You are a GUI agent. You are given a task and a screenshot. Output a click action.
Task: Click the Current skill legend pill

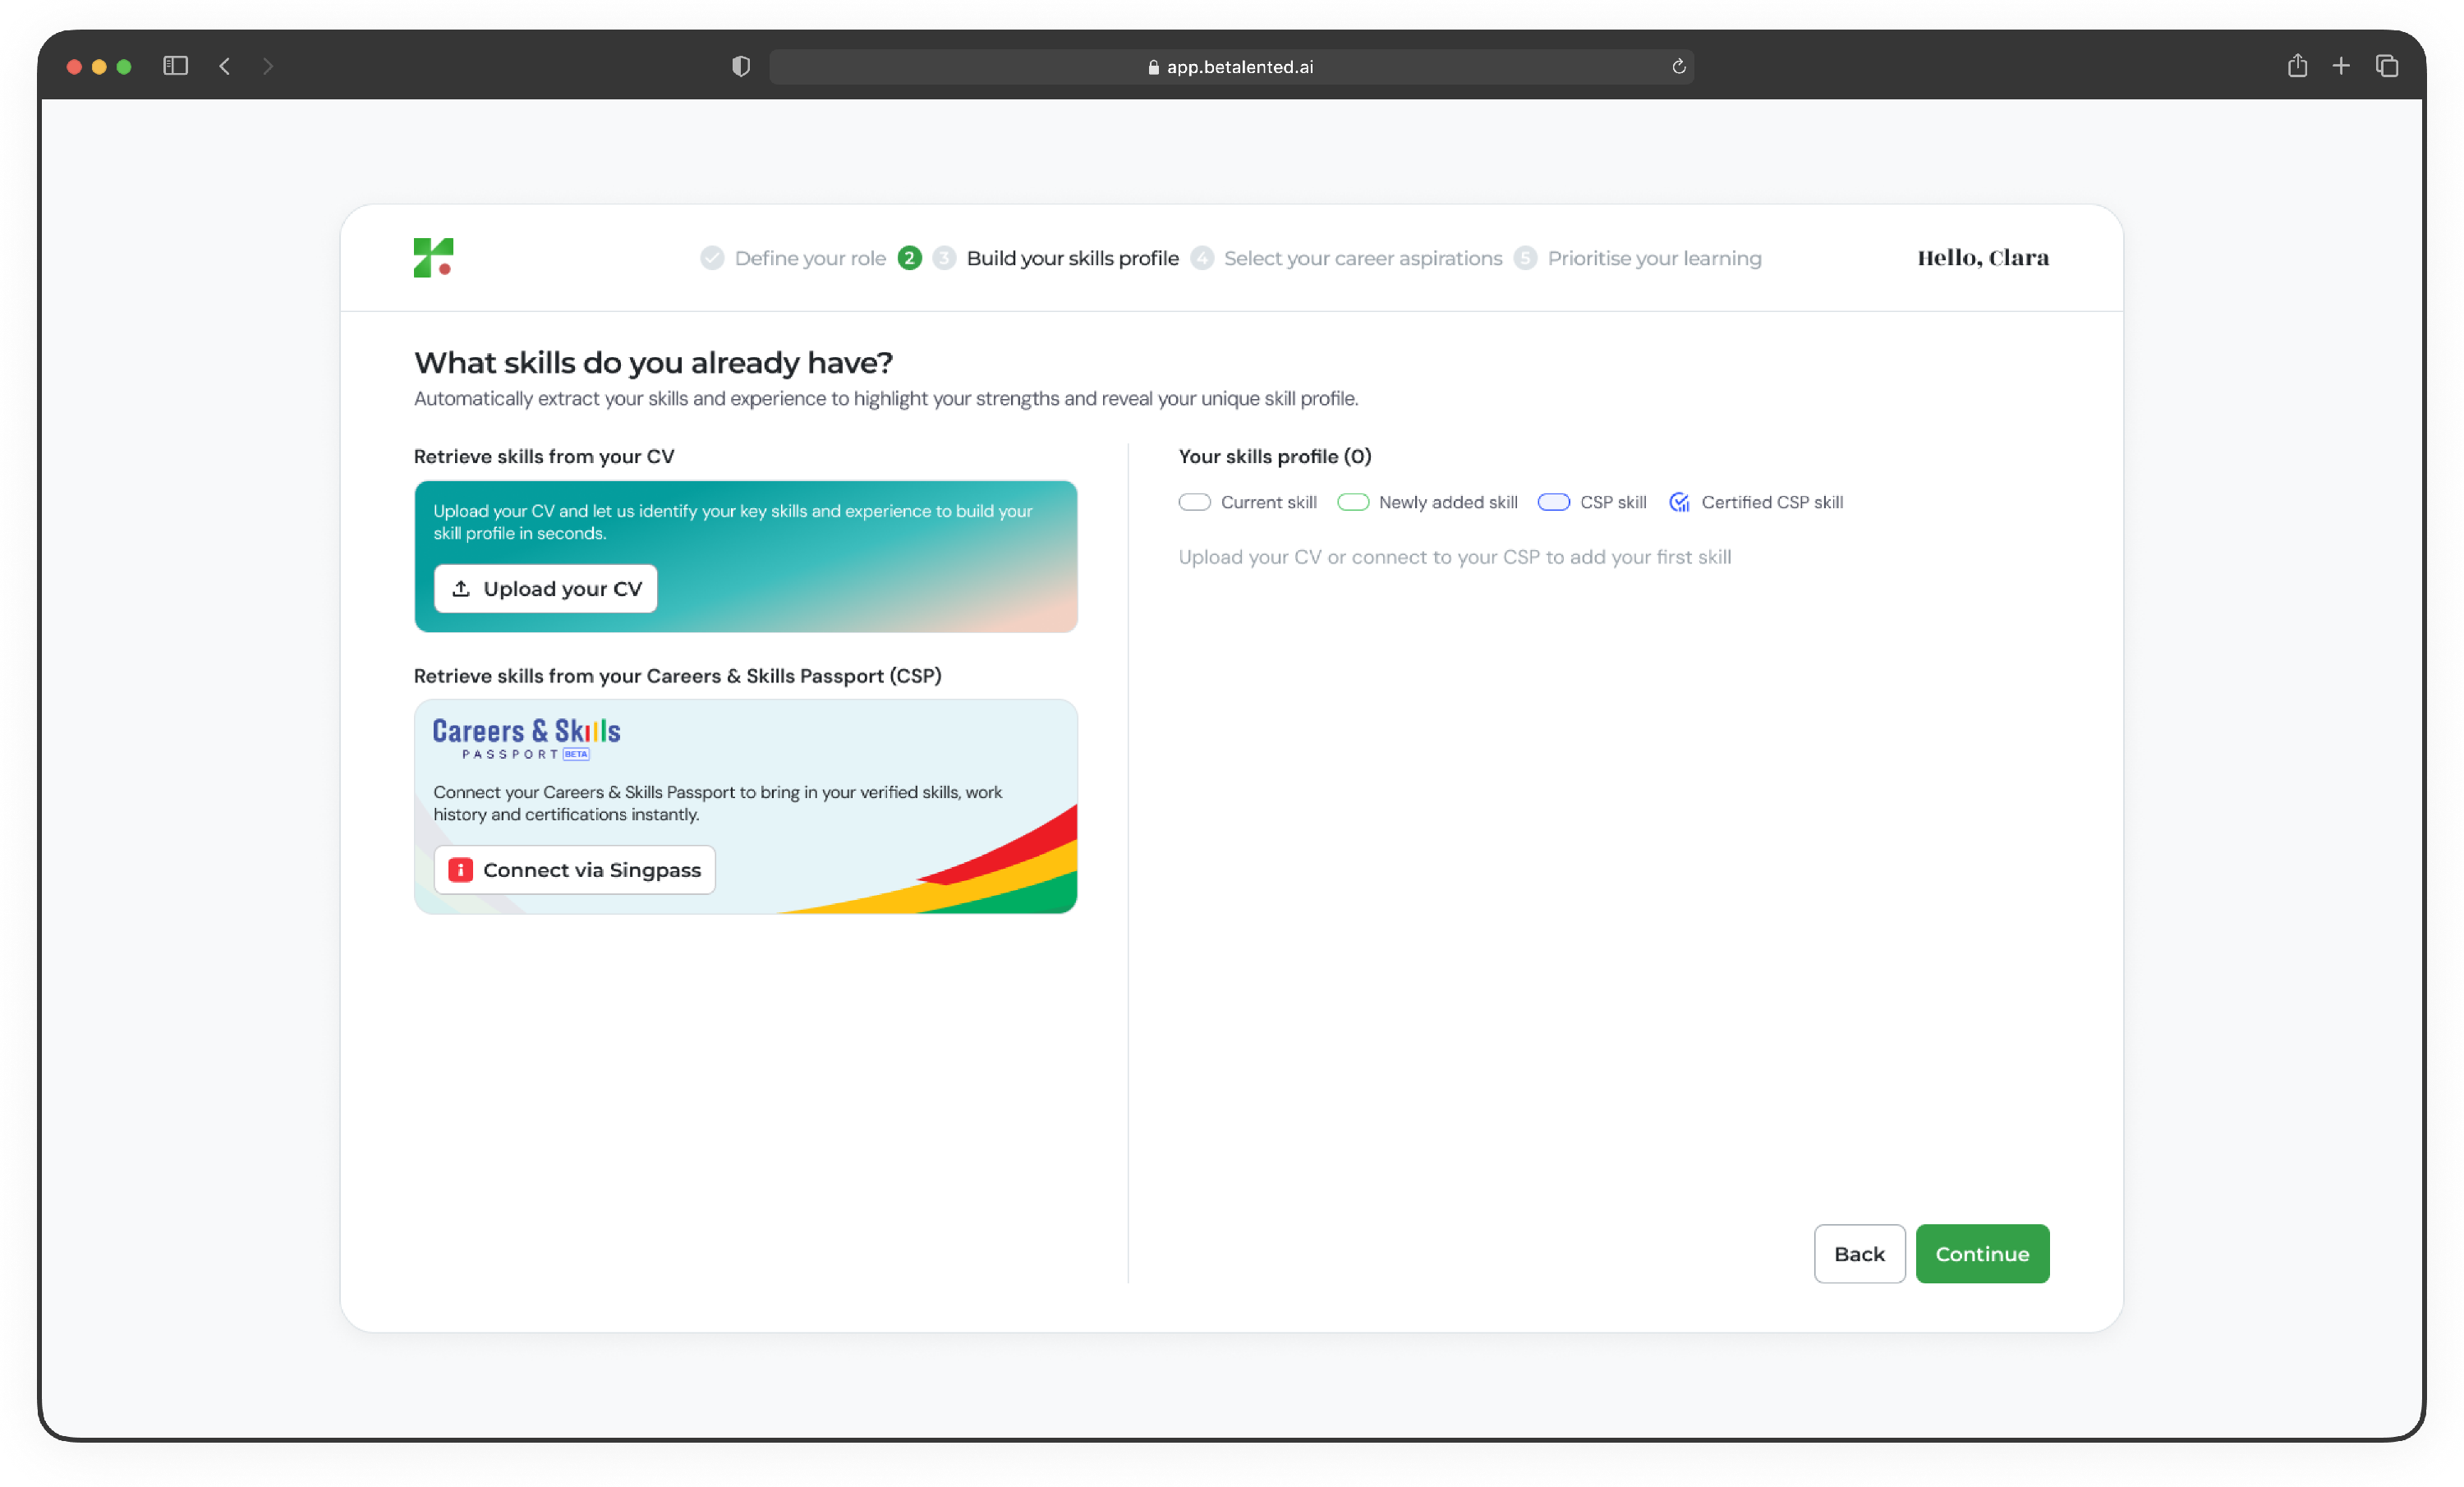coord(1194,502)
